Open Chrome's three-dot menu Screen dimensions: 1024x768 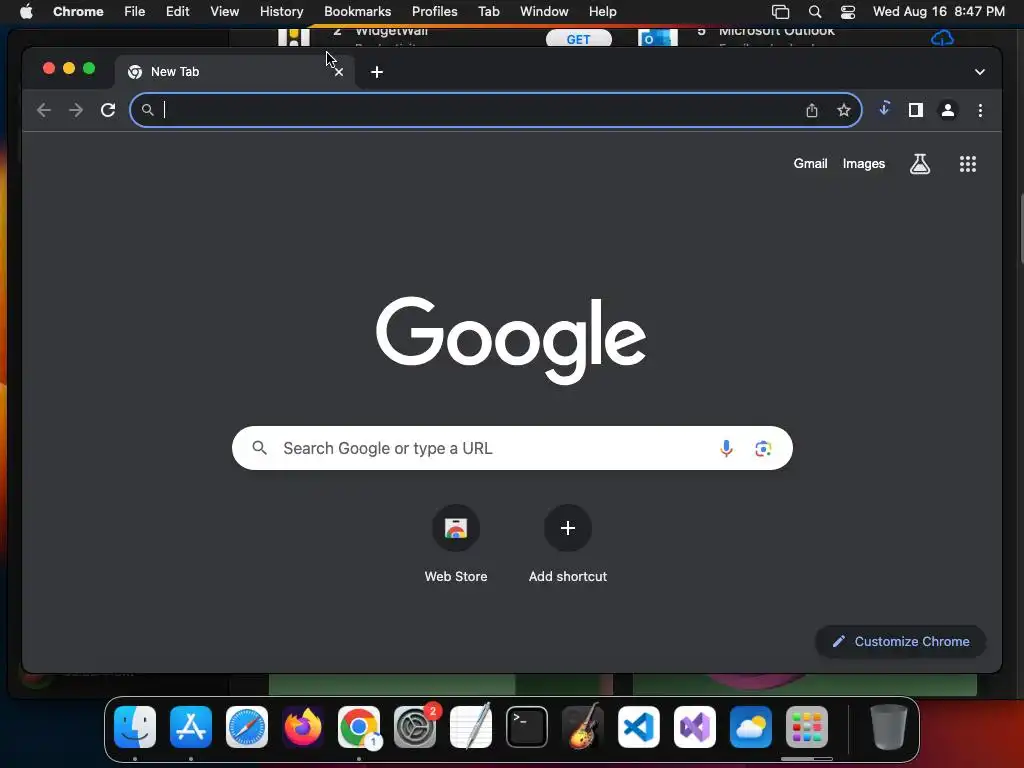(x=980, y=110)
